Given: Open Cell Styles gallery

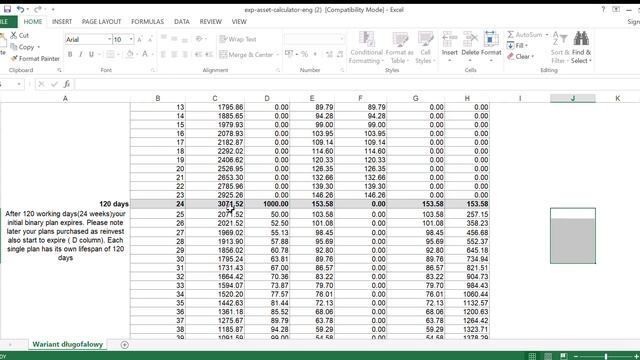Looking at the screenshot, I should [x=425, y=47].
